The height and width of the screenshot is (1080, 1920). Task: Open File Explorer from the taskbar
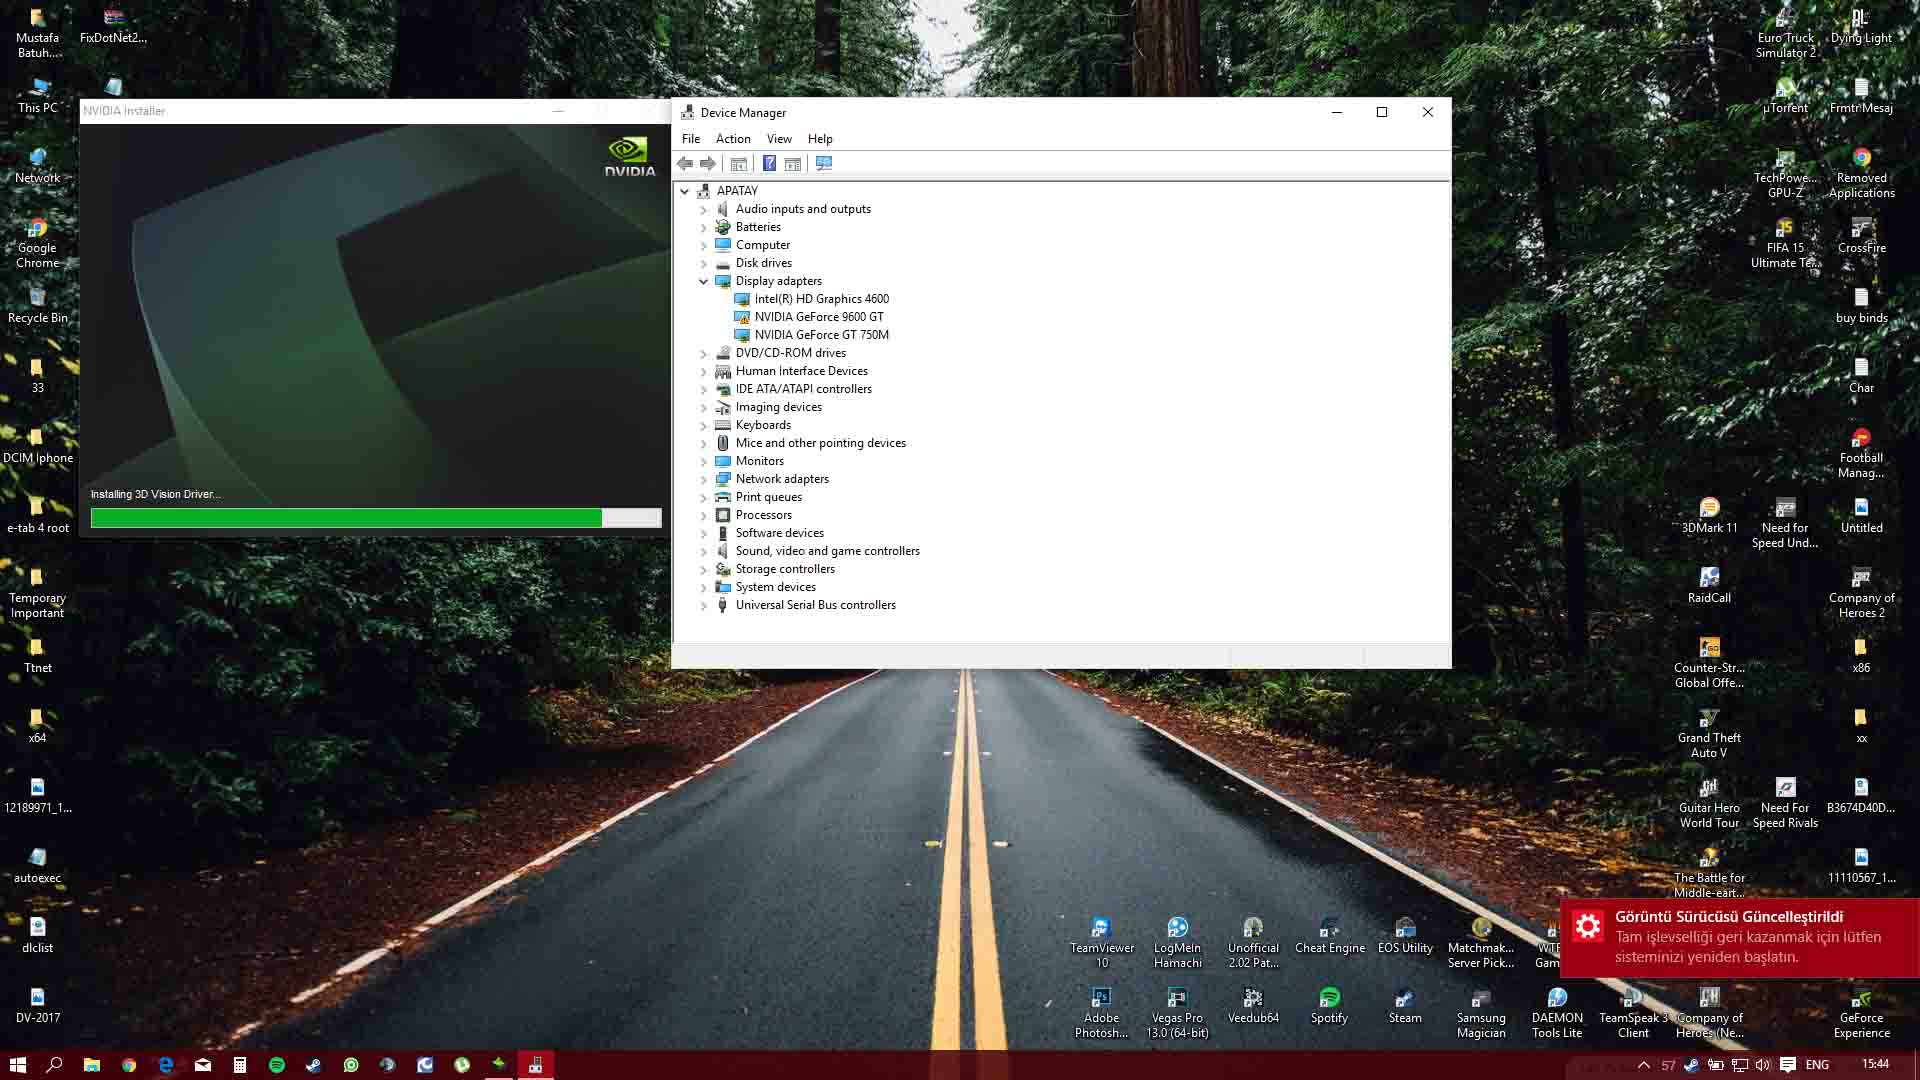click(91, 1065)
